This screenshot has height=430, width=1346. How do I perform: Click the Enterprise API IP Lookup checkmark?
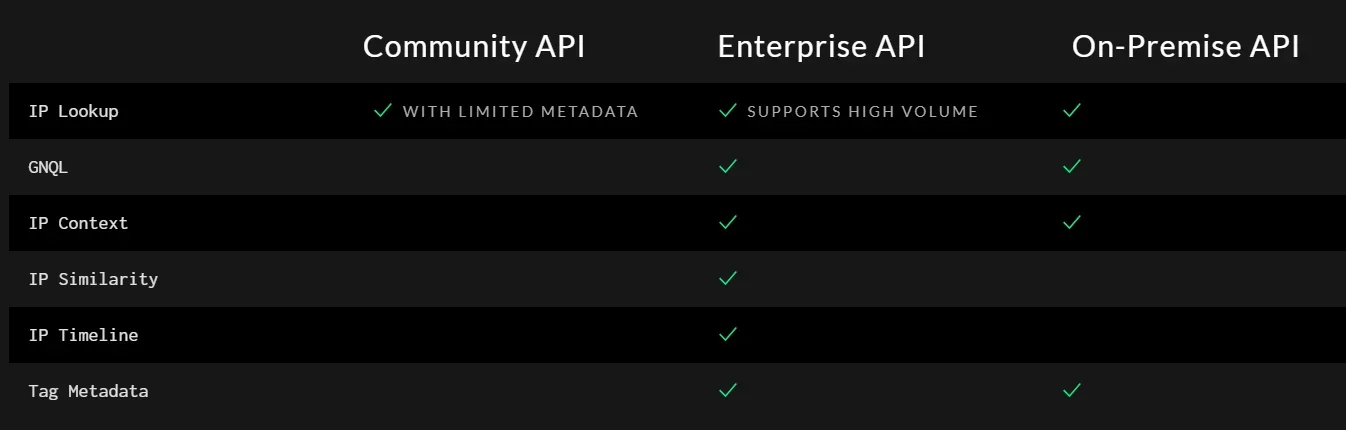(x=728, y=111)
